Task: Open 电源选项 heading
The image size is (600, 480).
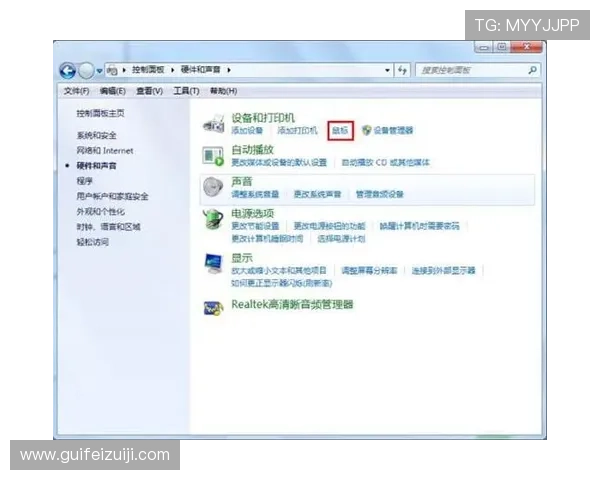Action: point(252,213)
